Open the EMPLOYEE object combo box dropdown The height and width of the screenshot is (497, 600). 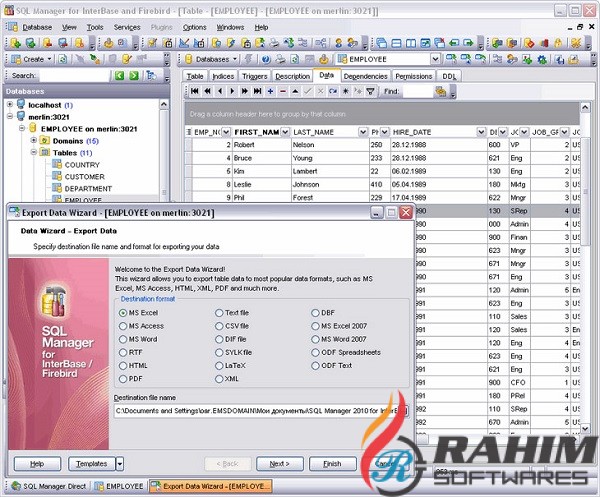(435, 59)
